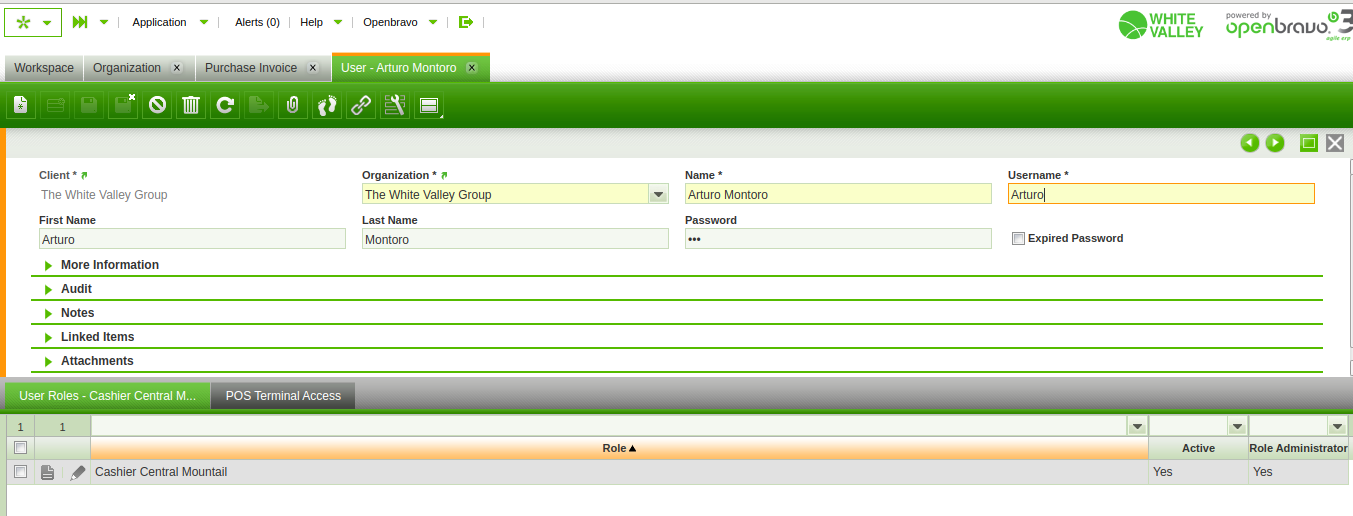Click the chain link icon
The width and height of the screenshot is (1353, 516).
tap(361, 104)
